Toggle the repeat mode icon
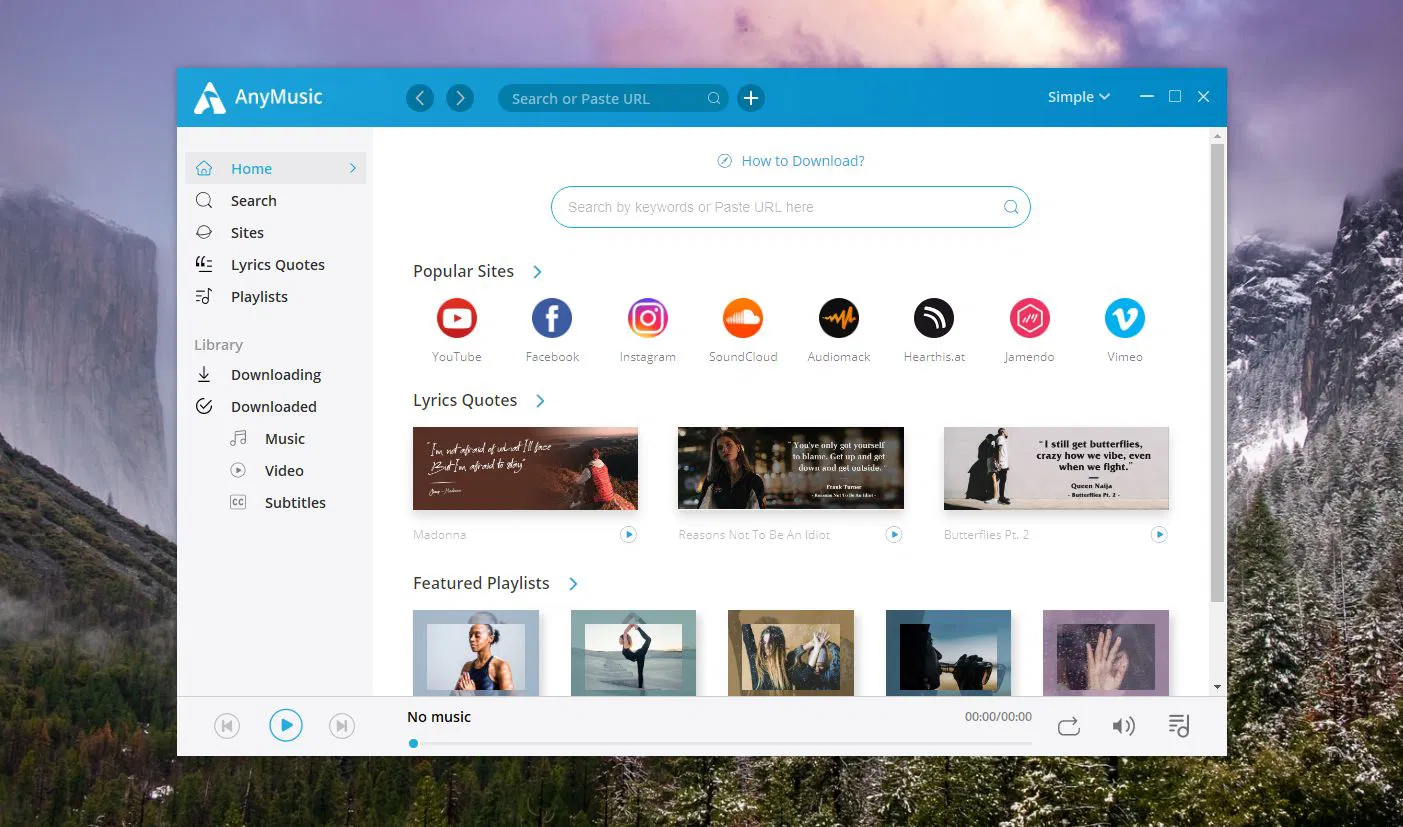1403x827 pixels. [1069, 726]
